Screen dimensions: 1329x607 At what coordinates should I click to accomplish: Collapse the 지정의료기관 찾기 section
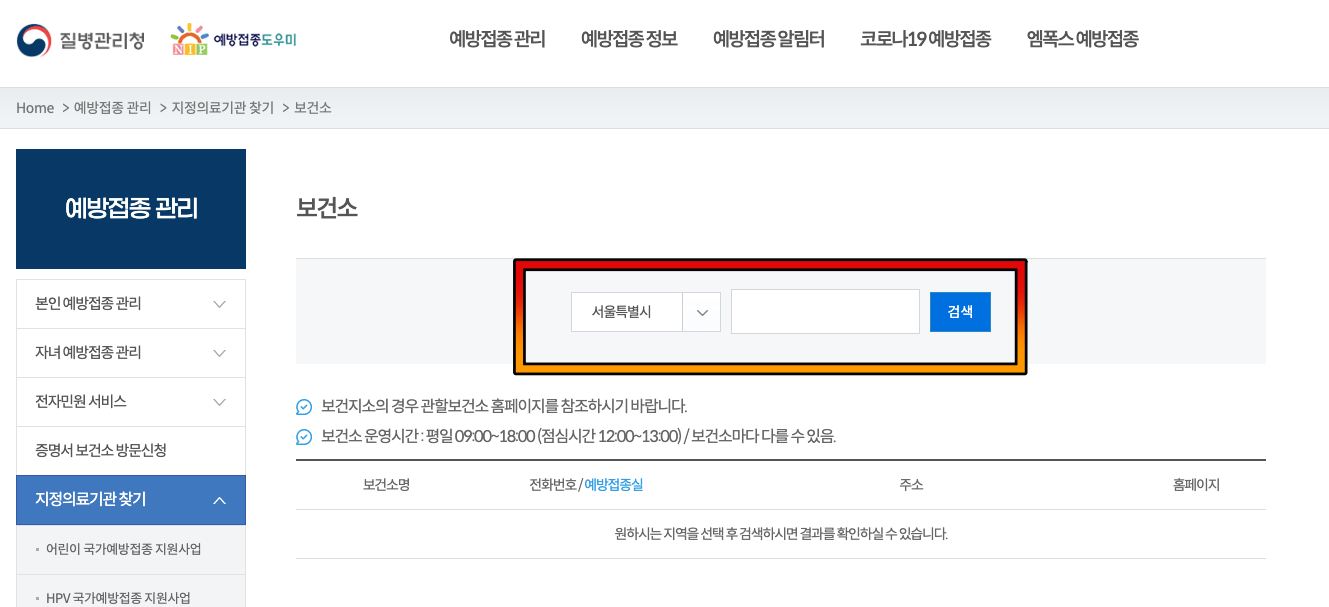coord(131,500)
